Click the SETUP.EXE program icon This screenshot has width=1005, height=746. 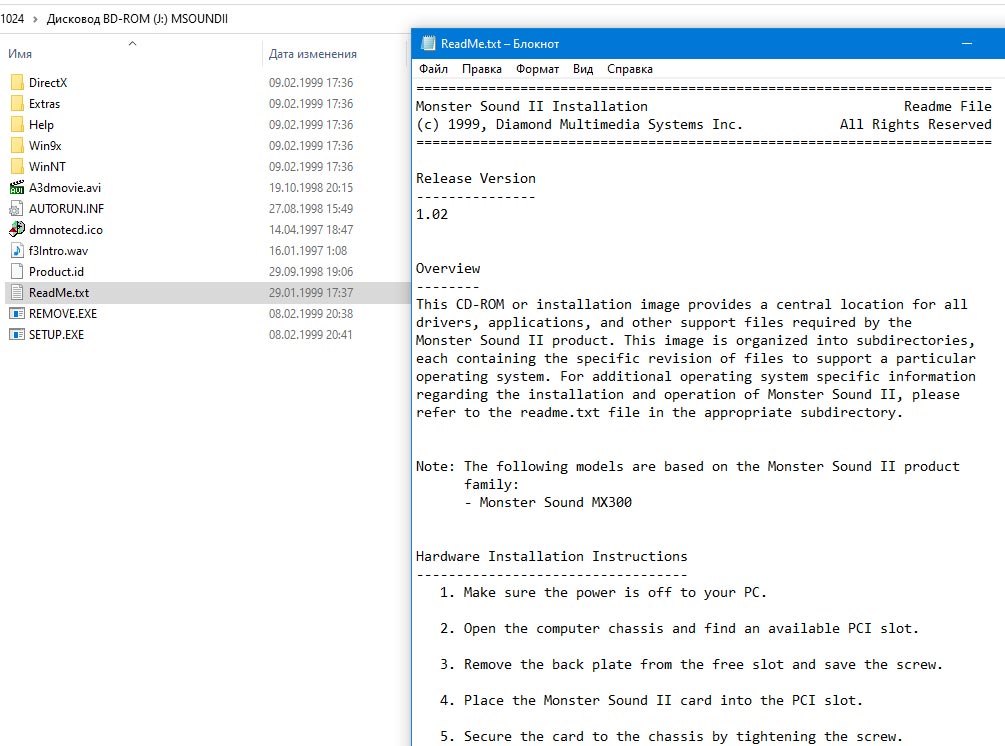tap(17, 335)
